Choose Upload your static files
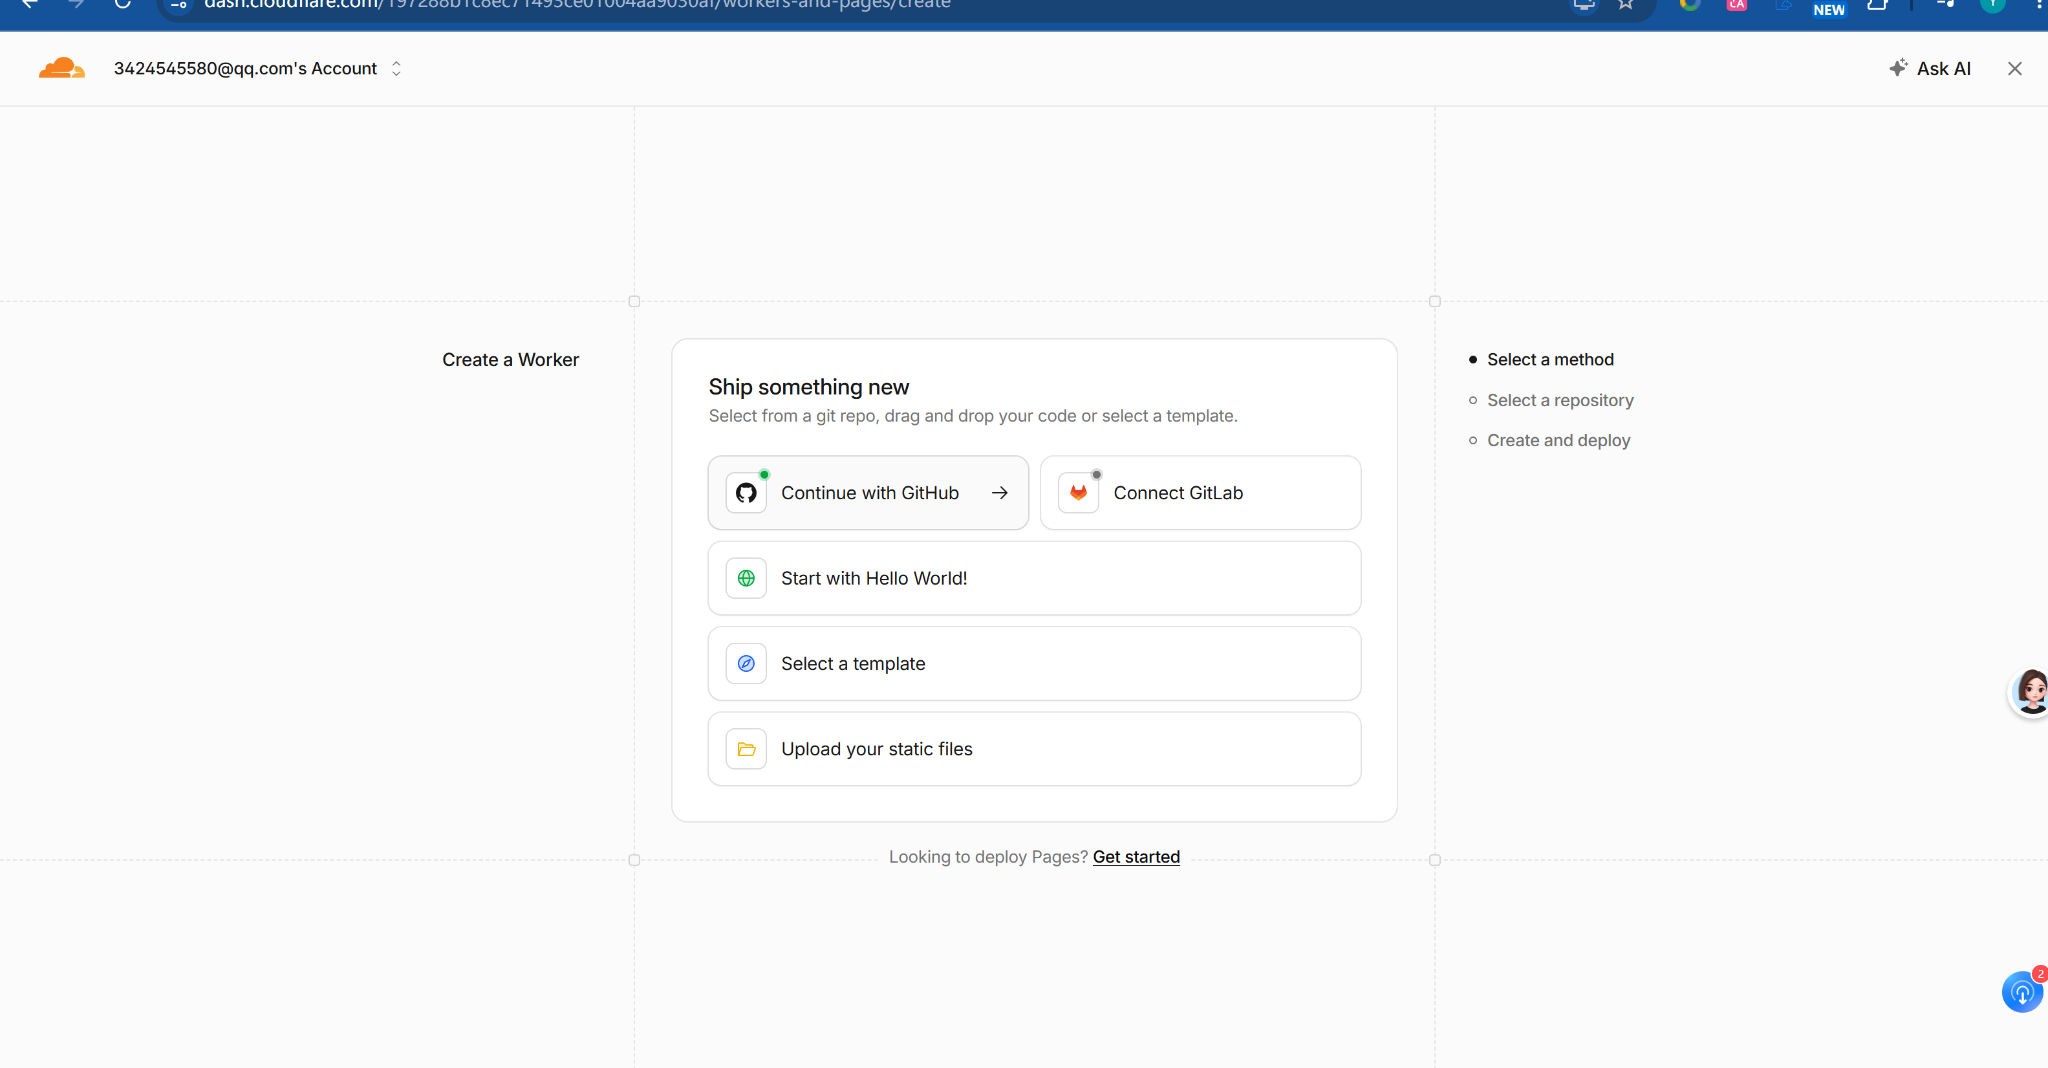 tap(1034, 749)
